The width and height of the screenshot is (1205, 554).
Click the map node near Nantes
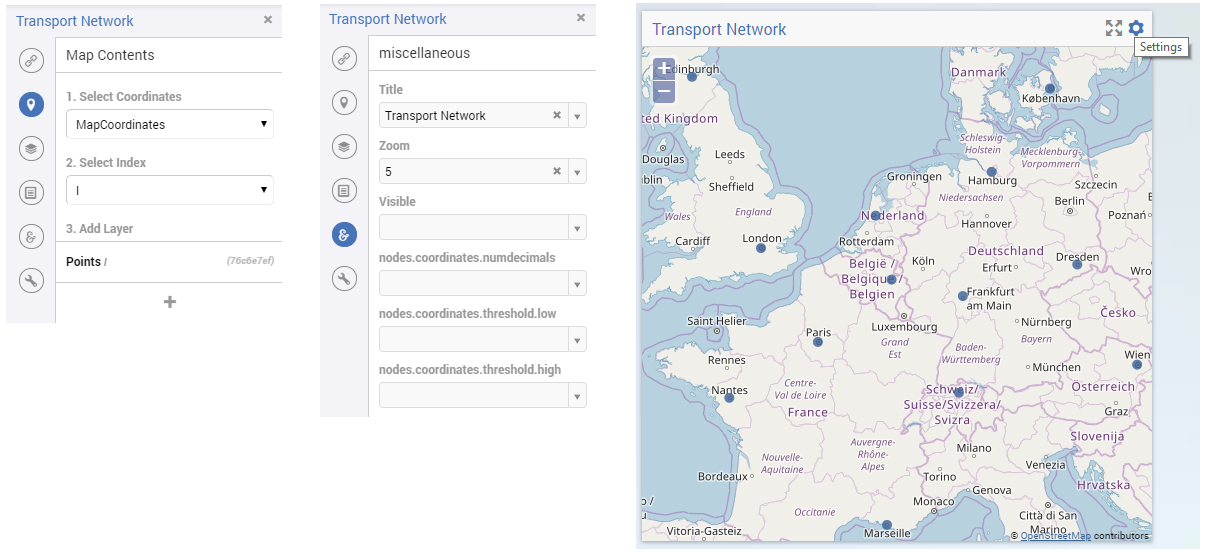pos(729,398)
